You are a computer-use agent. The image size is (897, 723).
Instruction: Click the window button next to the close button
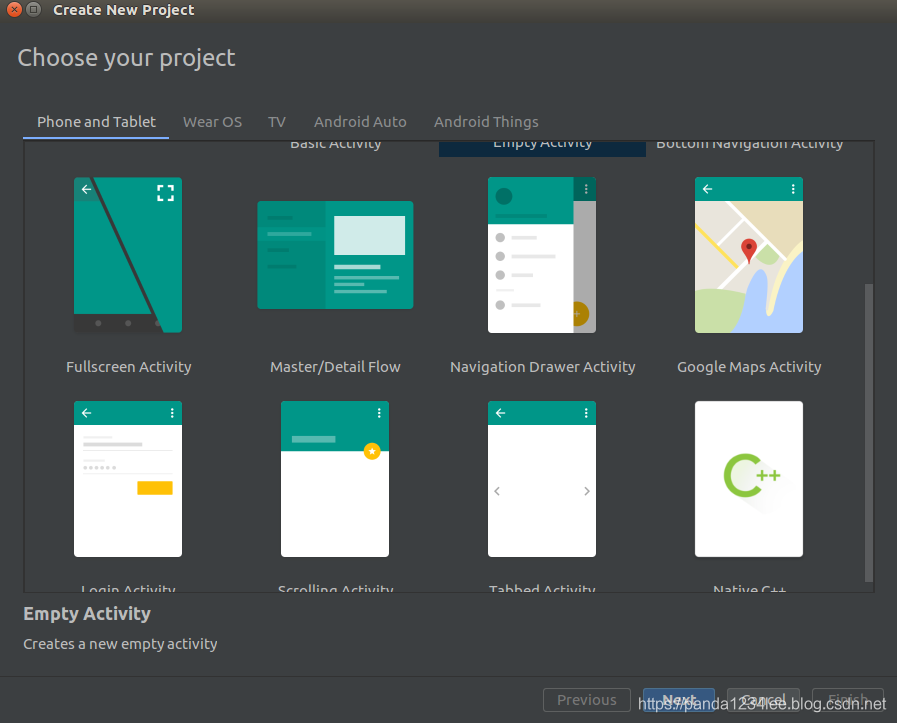[x=34, y=9]
